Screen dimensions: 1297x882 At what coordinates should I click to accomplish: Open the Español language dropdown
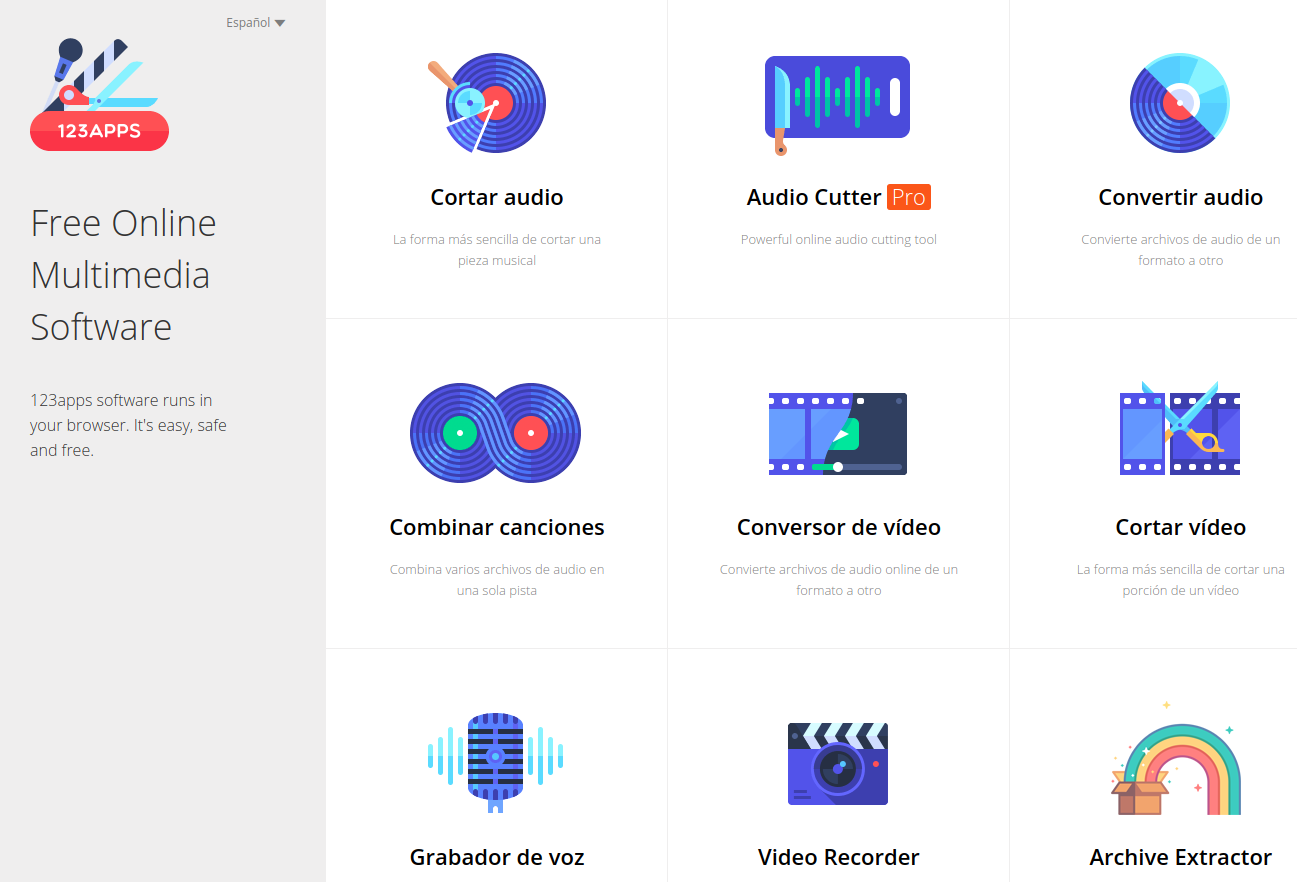click(x=255, y=23)
